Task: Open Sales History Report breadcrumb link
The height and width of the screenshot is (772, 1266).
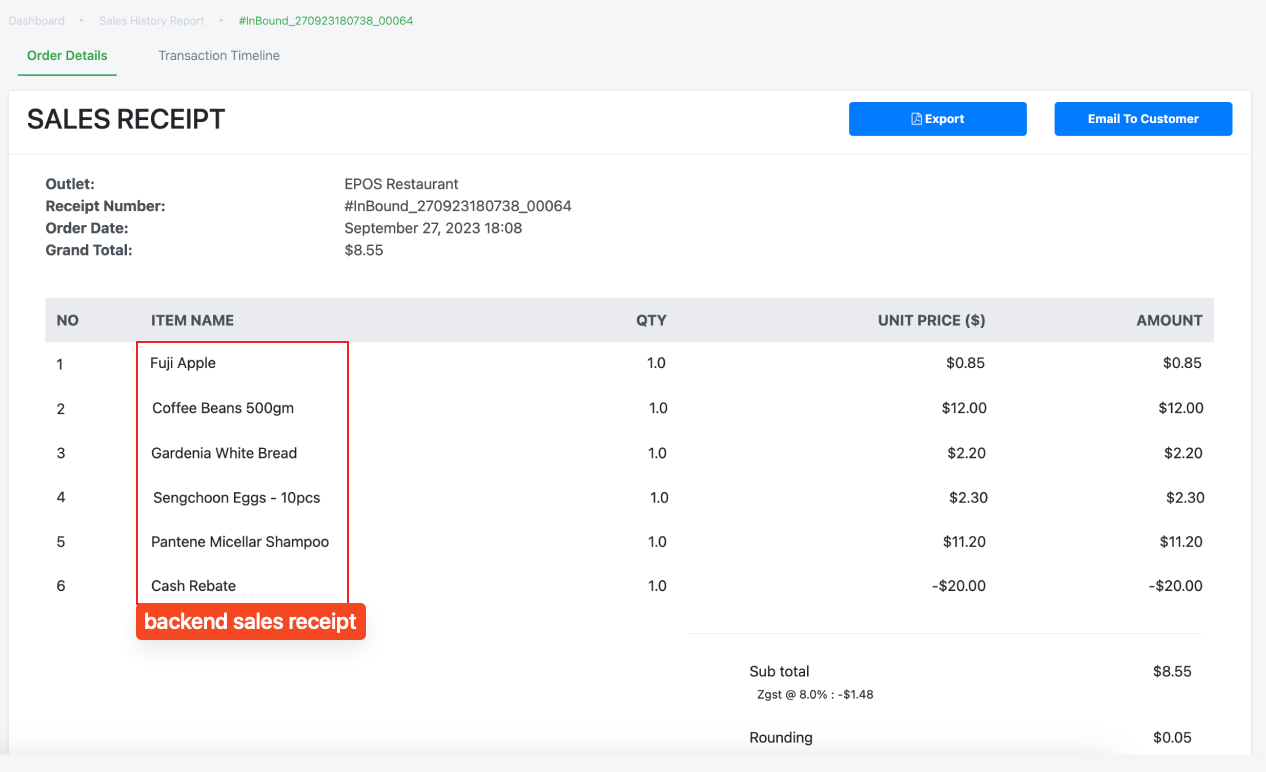Action: pyautogui.click(x=152, y=20)
